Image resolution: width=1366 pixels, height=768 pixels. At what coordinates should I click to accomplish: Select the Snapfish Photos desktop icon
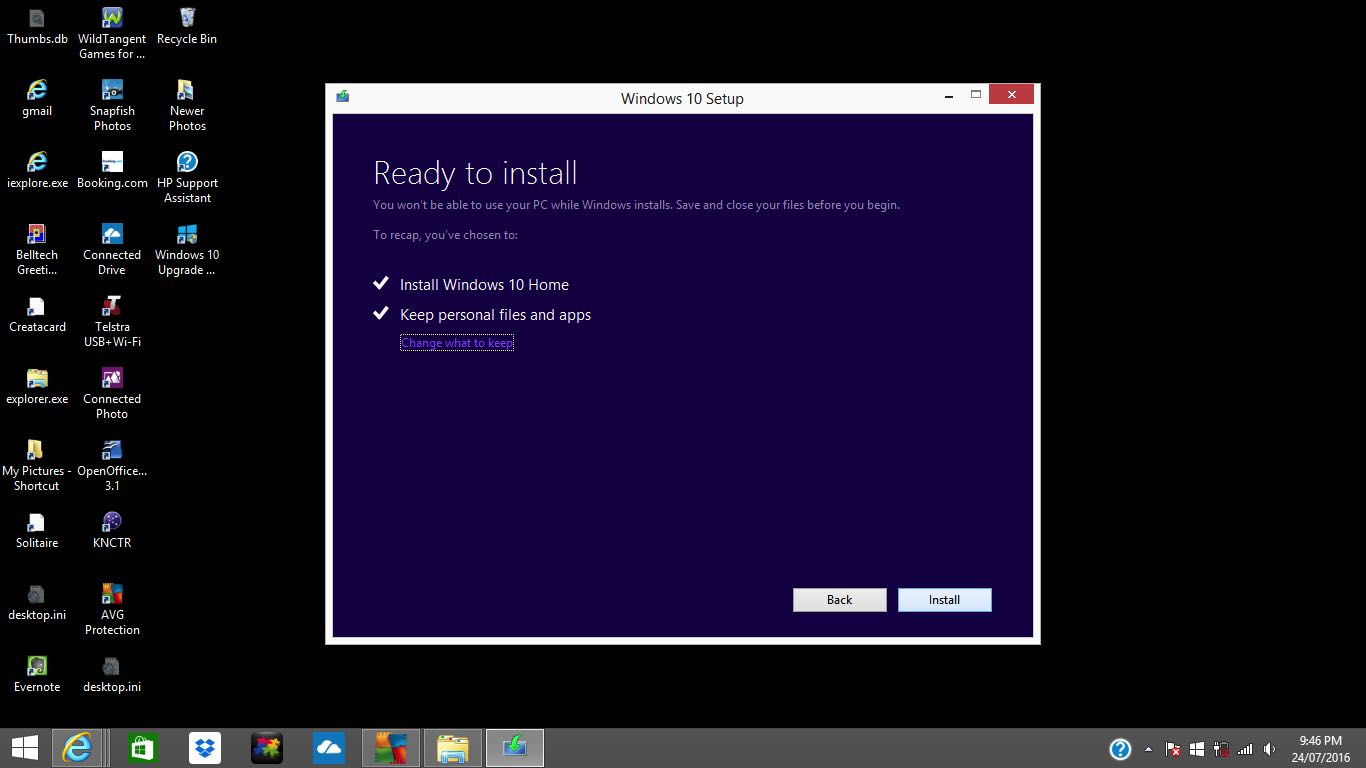112,105
